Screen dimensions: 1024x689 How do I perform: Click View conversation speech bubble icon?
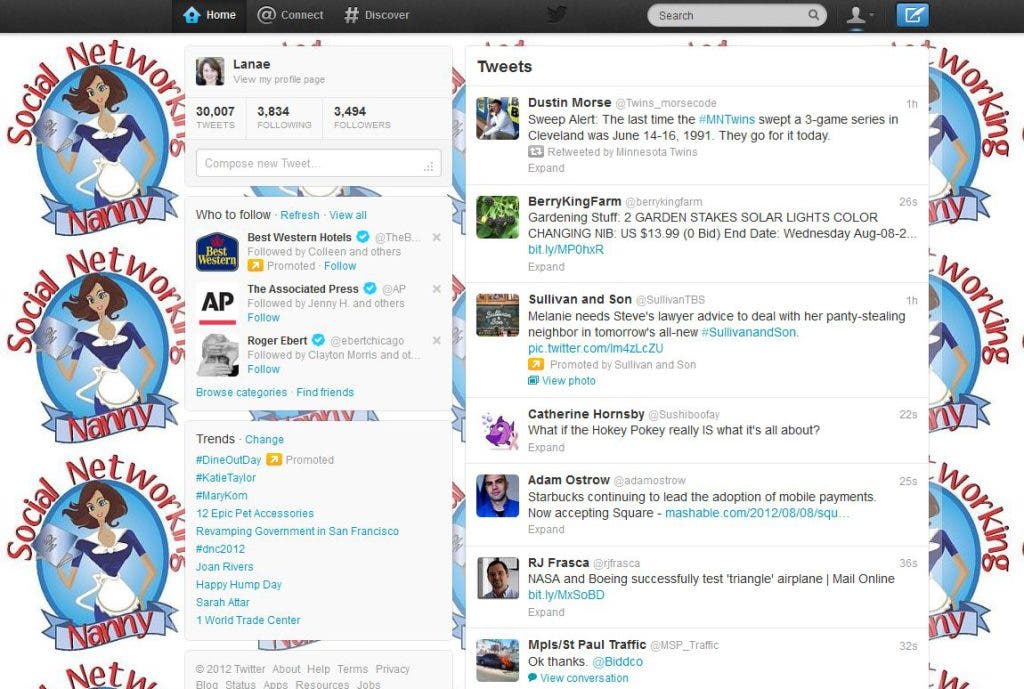point(532,678)
